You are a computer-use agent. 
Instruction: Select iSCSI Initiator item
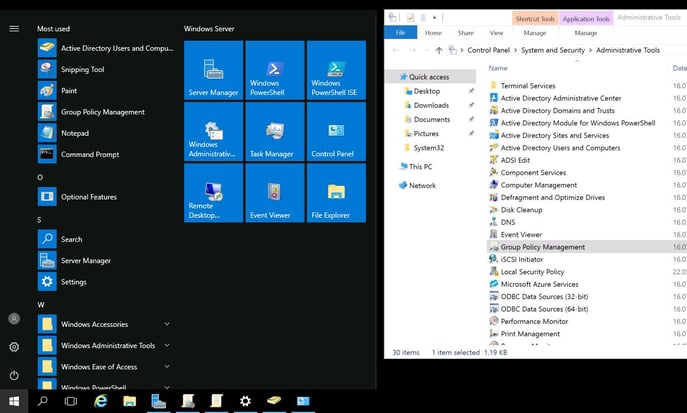tap(521, 259)
